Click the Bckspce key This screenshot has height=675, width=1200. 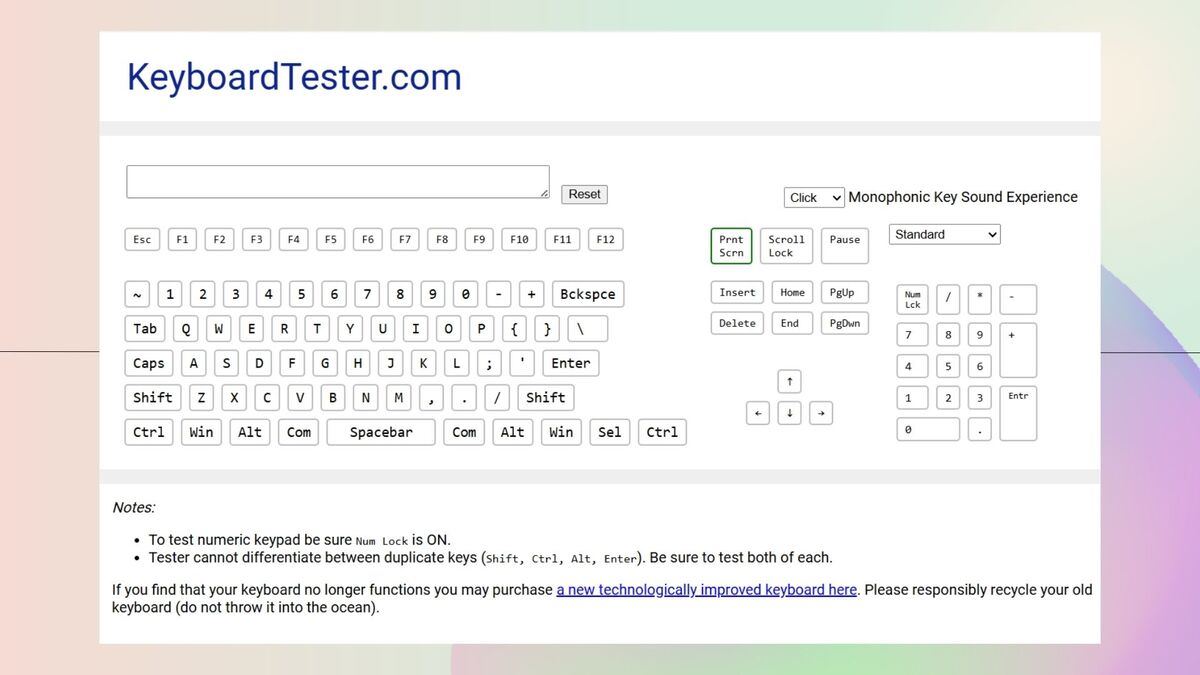588,294
